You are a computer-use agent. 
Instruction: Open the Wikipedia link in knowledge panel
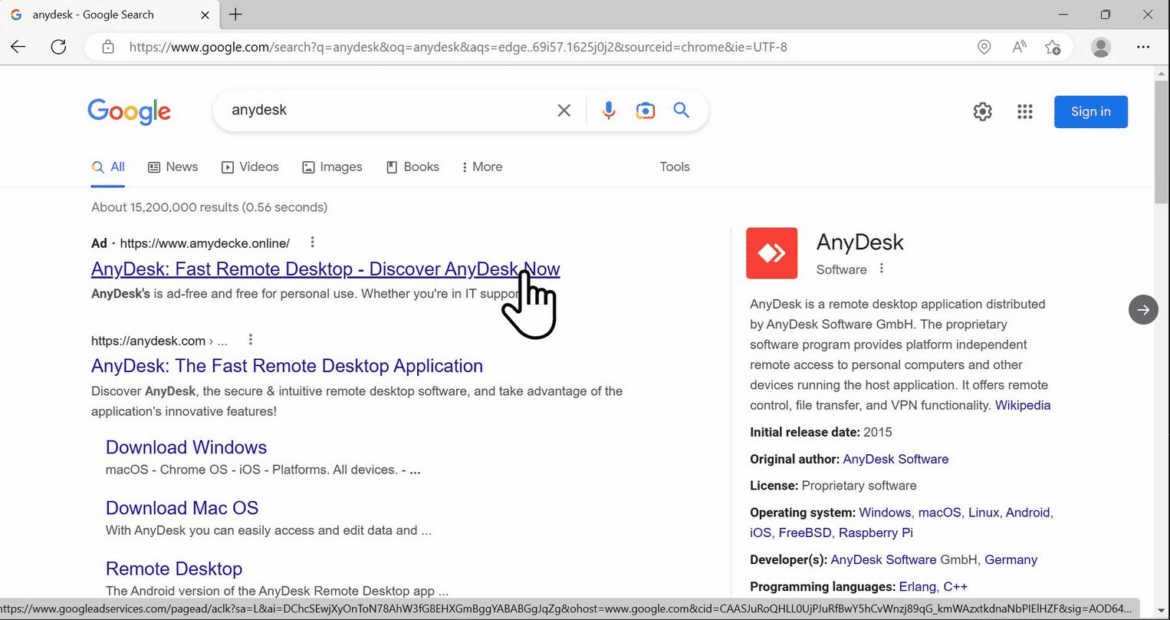click(x=1022, y=405)
